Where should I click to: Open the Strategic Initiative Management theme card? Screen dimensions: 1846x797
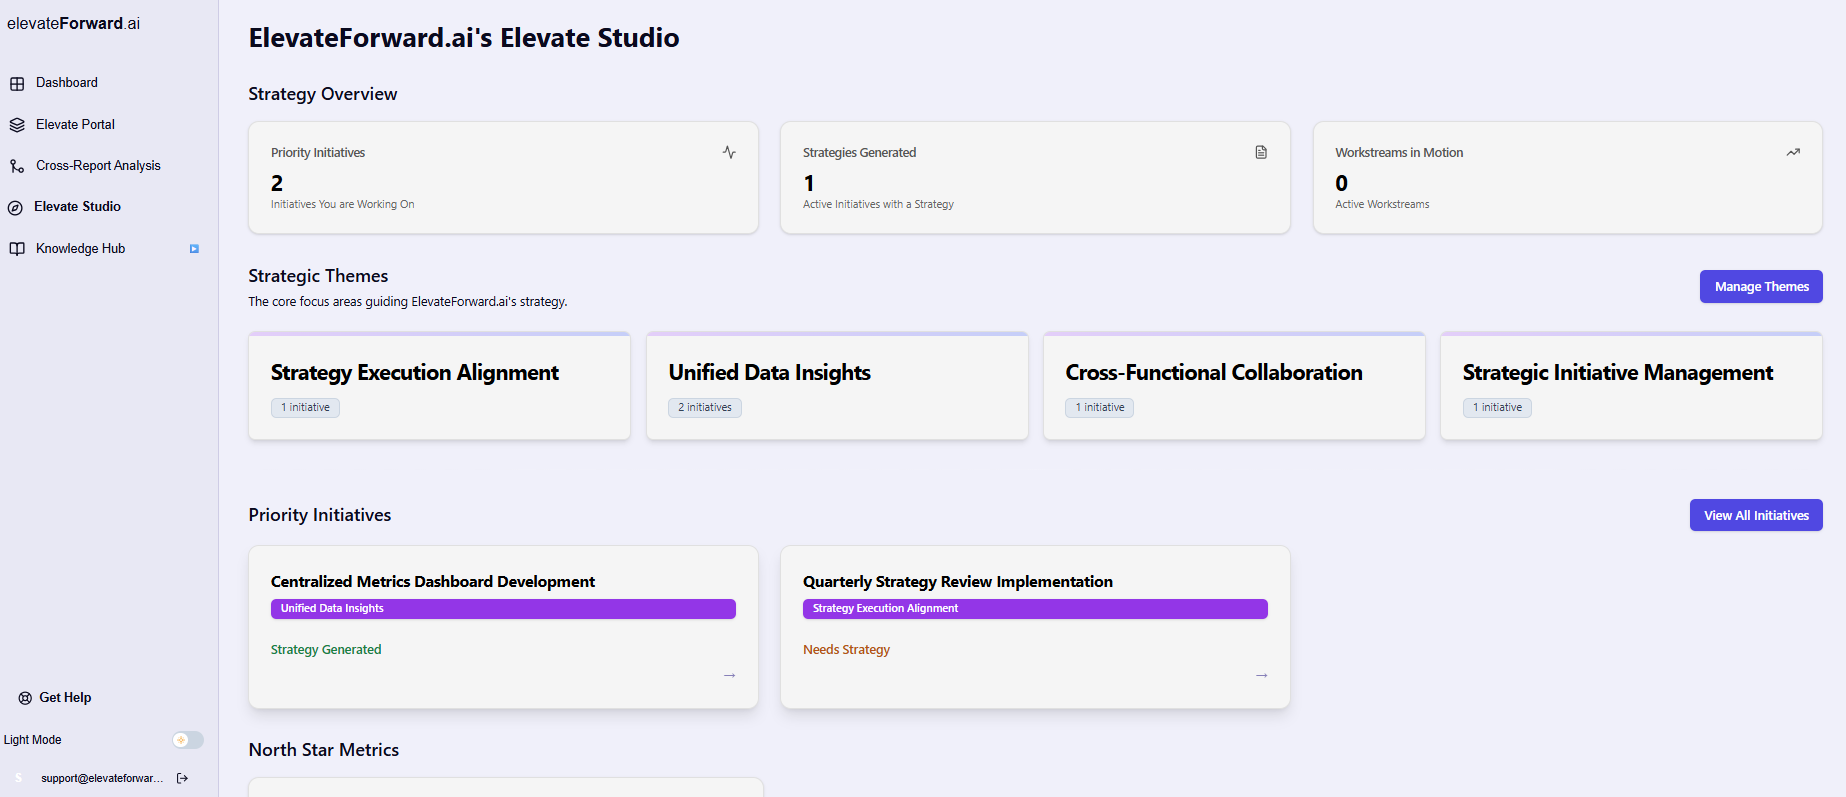(x=1631, y=387)
